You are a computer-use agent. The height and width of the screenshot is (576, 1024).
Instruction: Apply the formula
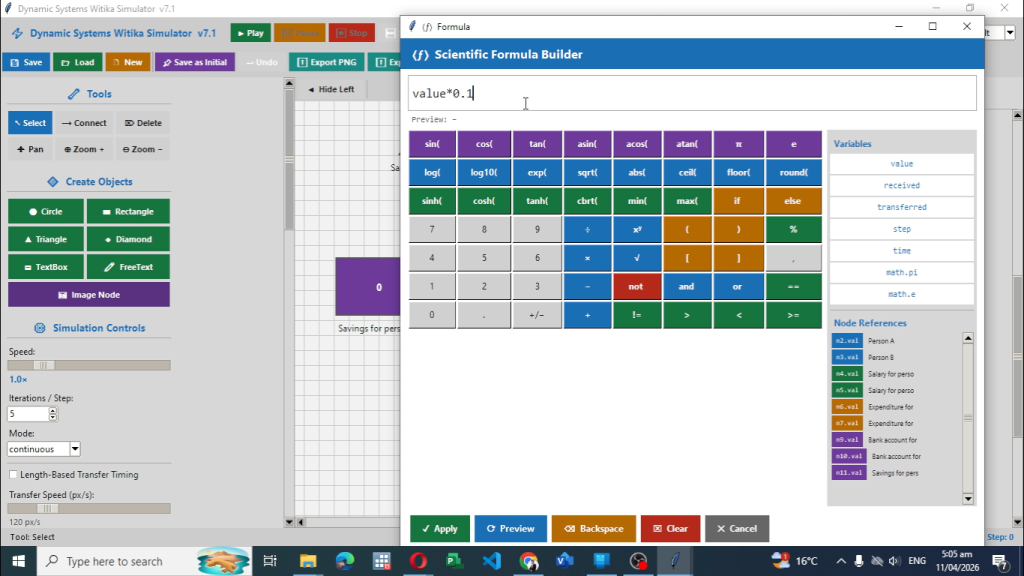(440, 528)
